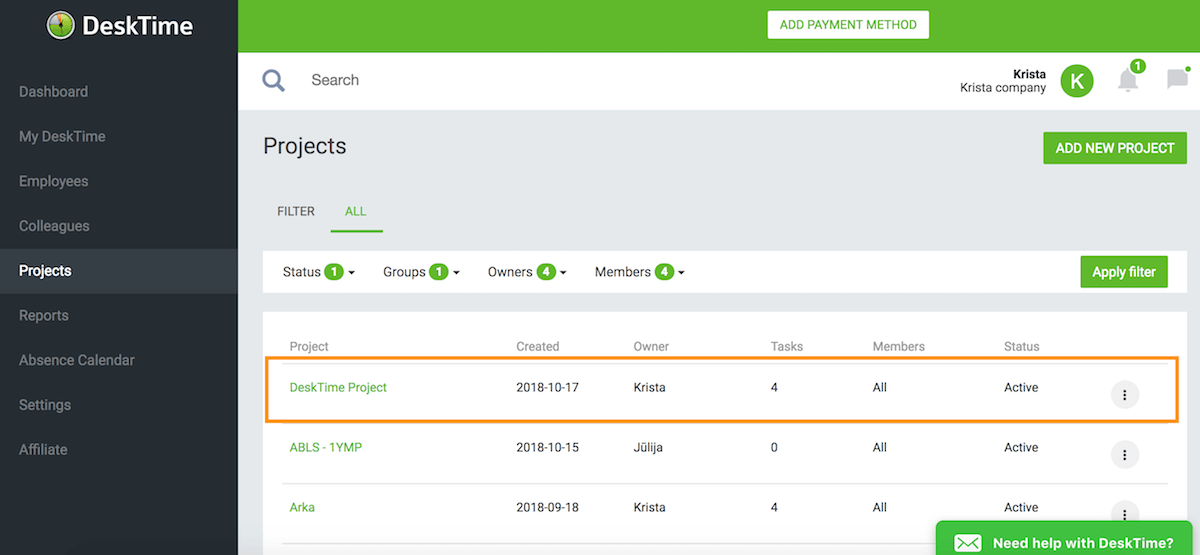This screenshot has height=555, width=1200.
Task: Open Affiliate in sidebar
Action: tap(43, 450)
